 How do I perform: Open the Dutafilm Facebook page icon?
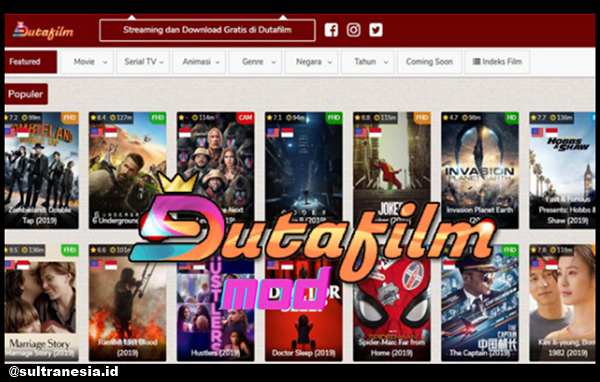(331, 30)
